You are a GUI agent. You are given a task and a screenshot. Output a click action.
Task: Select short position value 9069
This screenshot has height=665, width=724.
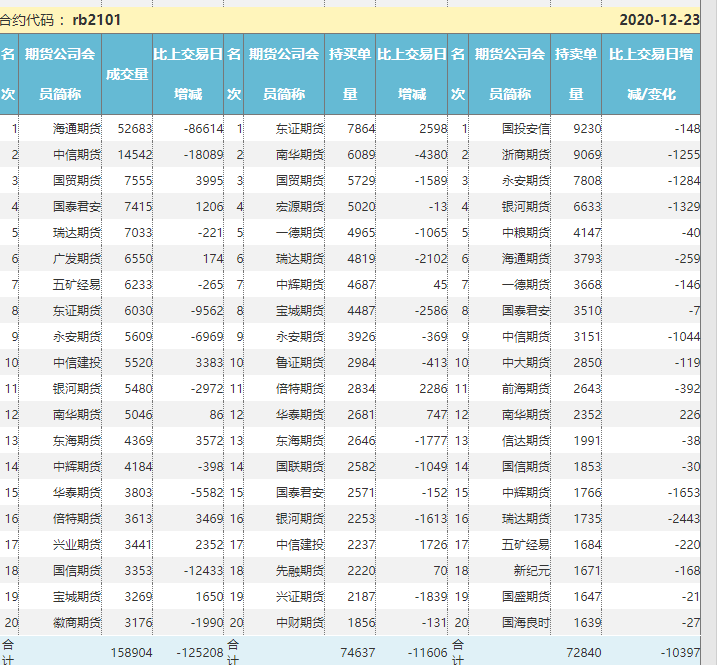point(587,154)
